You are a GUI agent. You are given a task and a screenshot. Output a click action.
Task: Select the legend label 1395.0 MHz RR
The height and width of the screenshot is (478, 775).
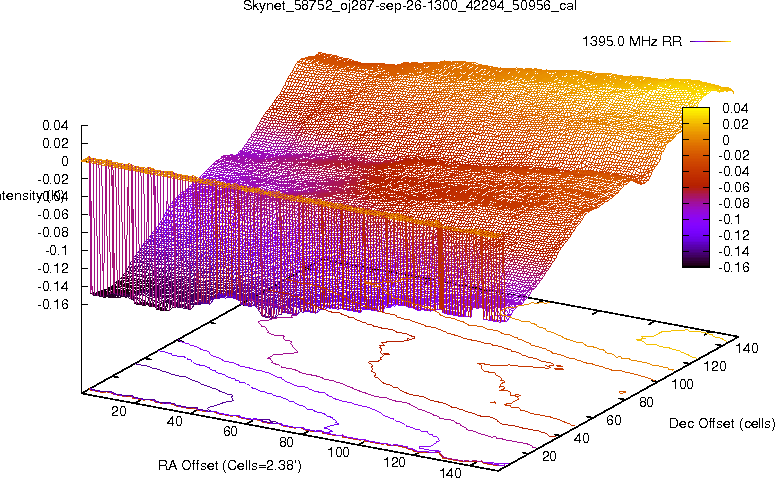[632, 42]
